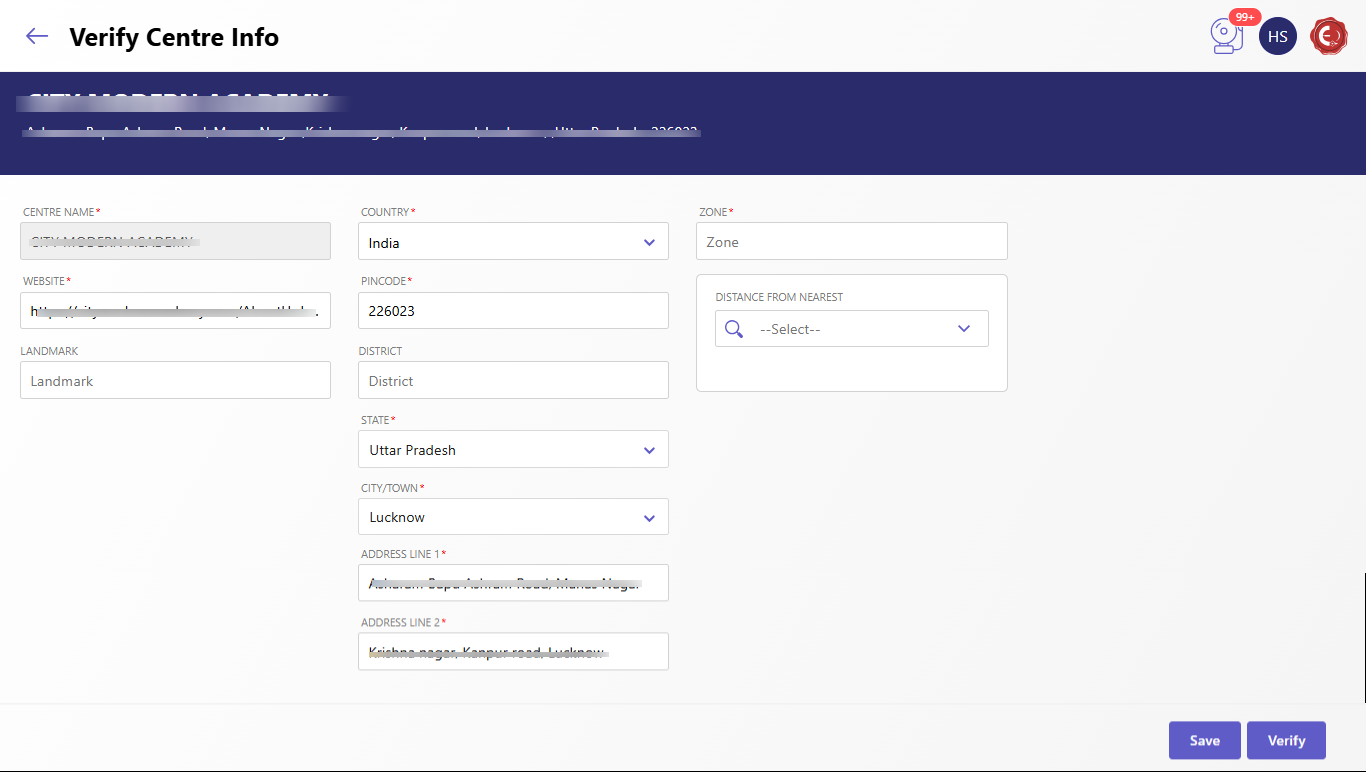Image resolution: width=1366 pixels, height=772 pixels.
Task: Click the disabled Centre Name field
Action: tap(175, 241)
